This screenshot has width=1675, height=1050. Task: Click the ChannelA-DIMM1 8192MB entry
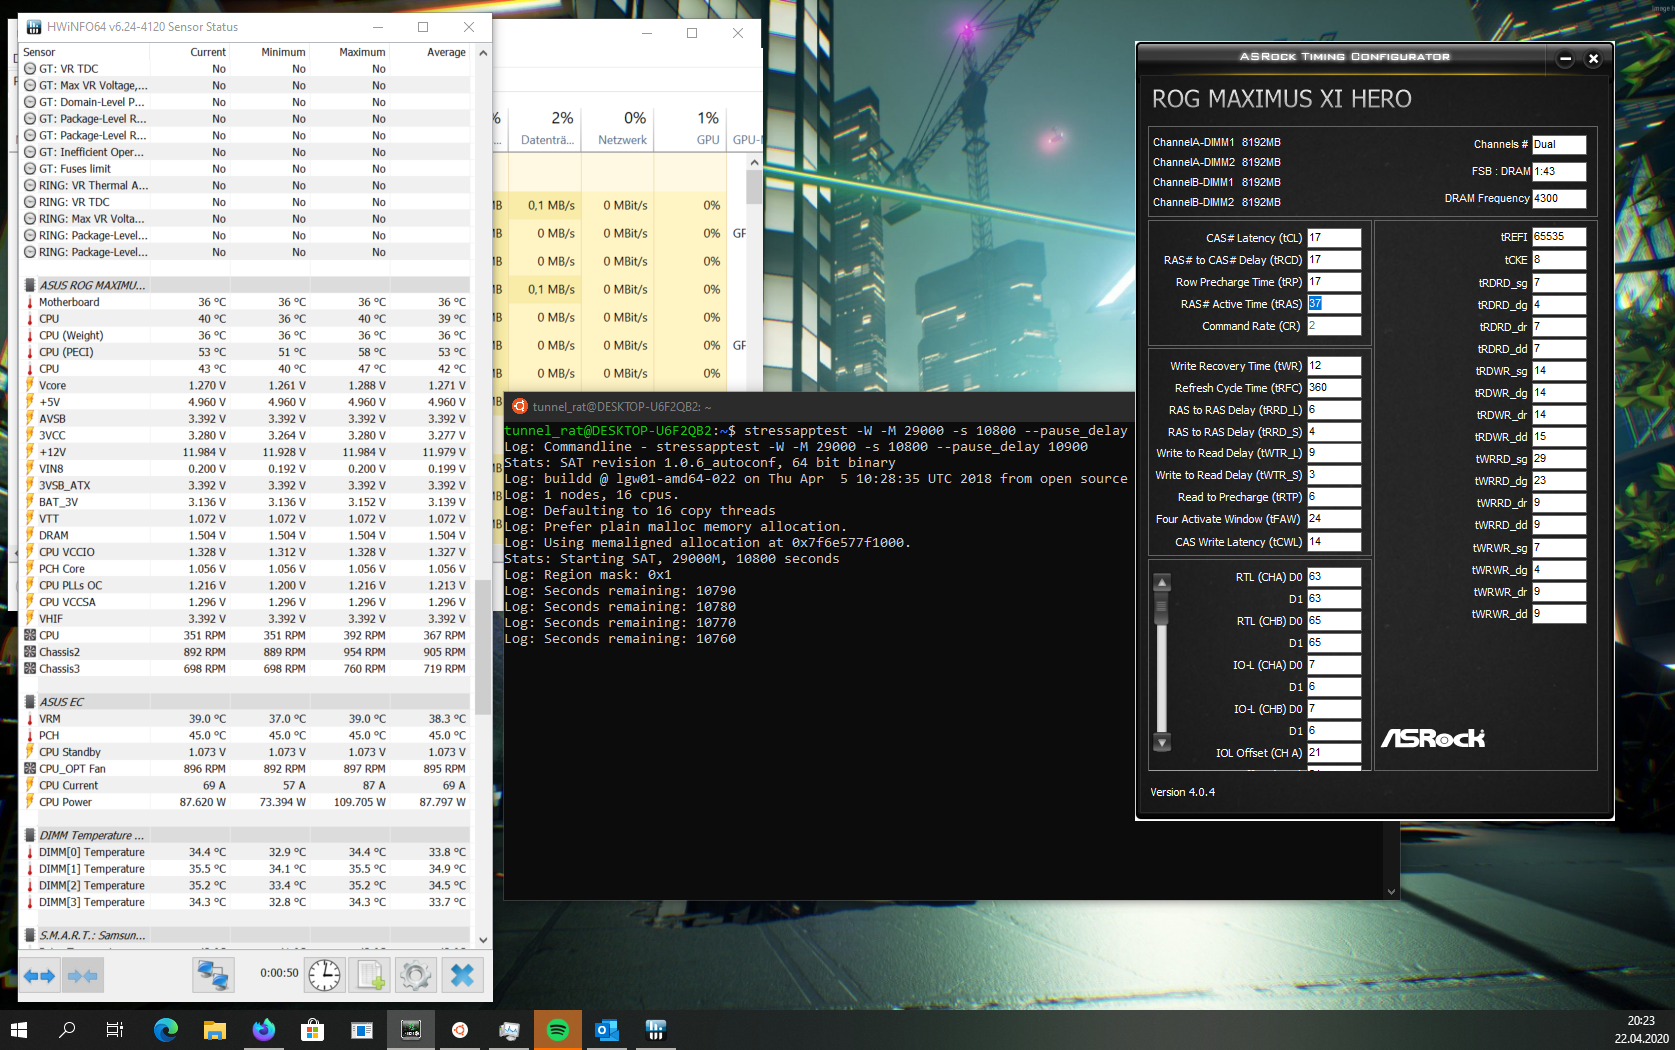tap(1216, 142)
